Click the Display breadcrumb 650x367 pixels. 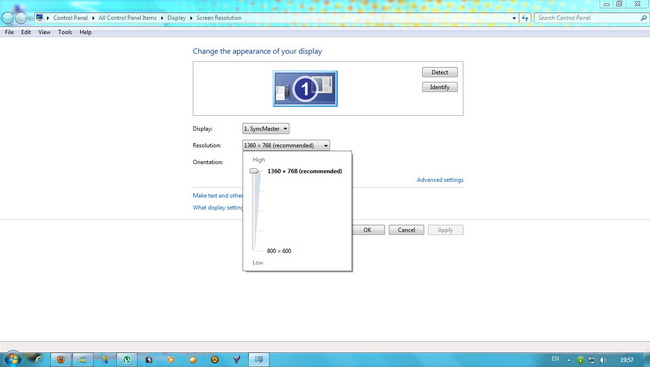pyautogui.click(x=176, y=18)
